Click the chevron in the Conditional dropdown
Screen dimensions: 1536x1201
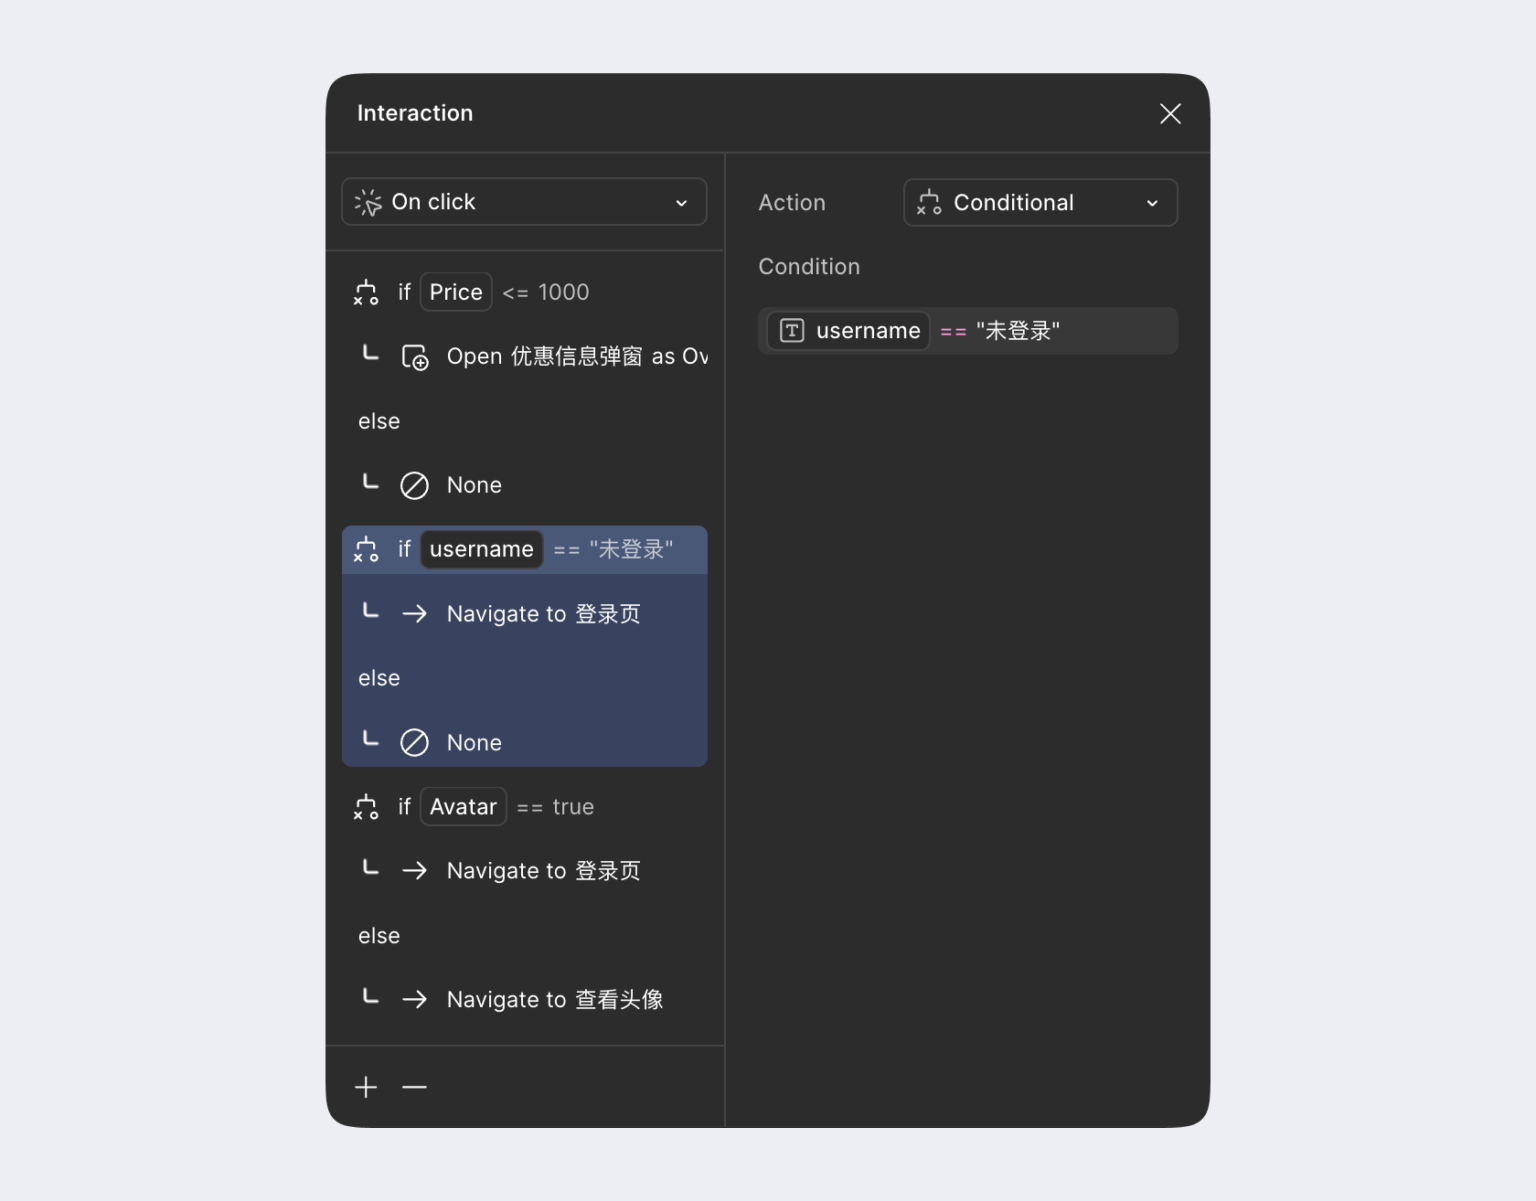(1152, 203)
